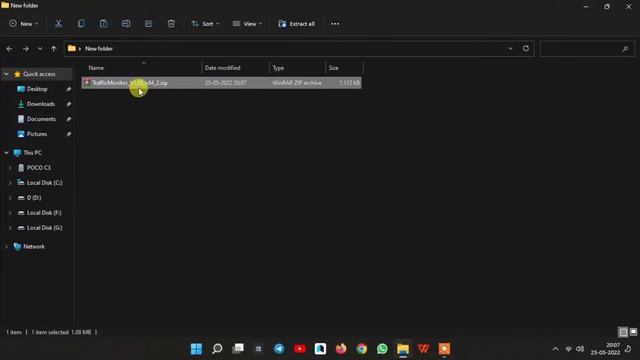This screenshot has width=640, height=360.
Task: Click the Rename icon in toolbar
Action: (126, 24)
